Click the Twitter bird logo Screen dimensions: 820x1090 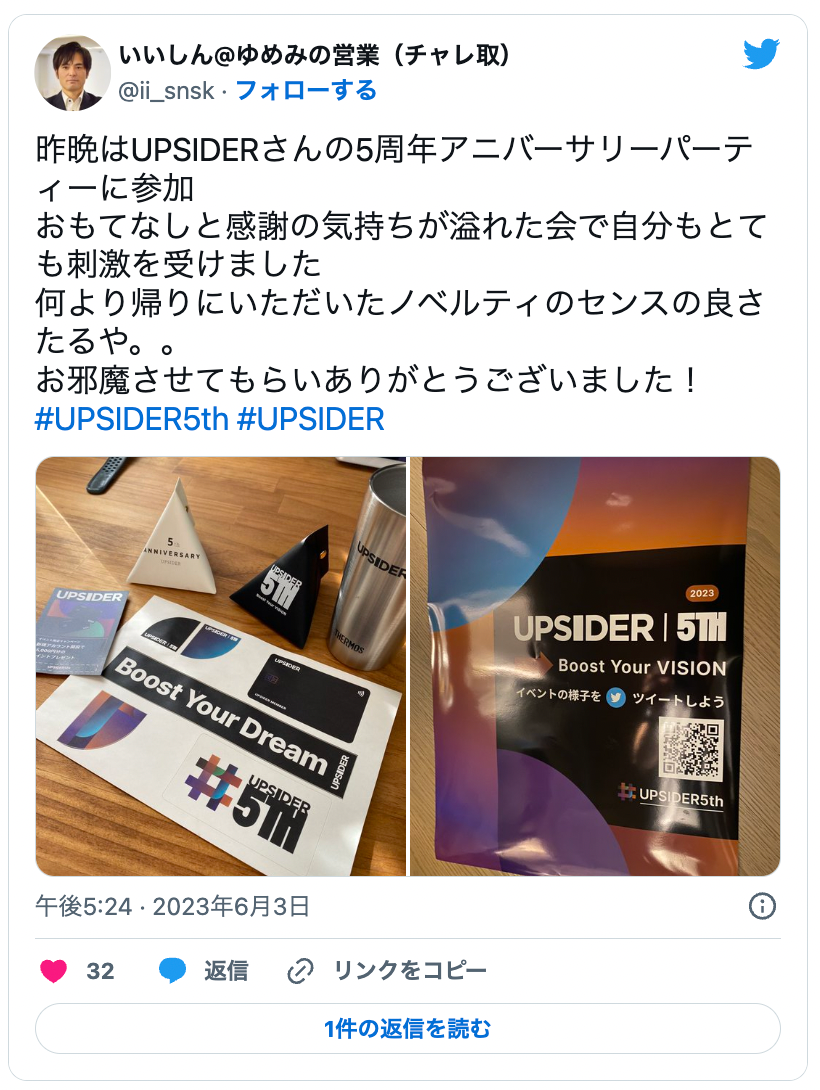click(x=761, y=54)
